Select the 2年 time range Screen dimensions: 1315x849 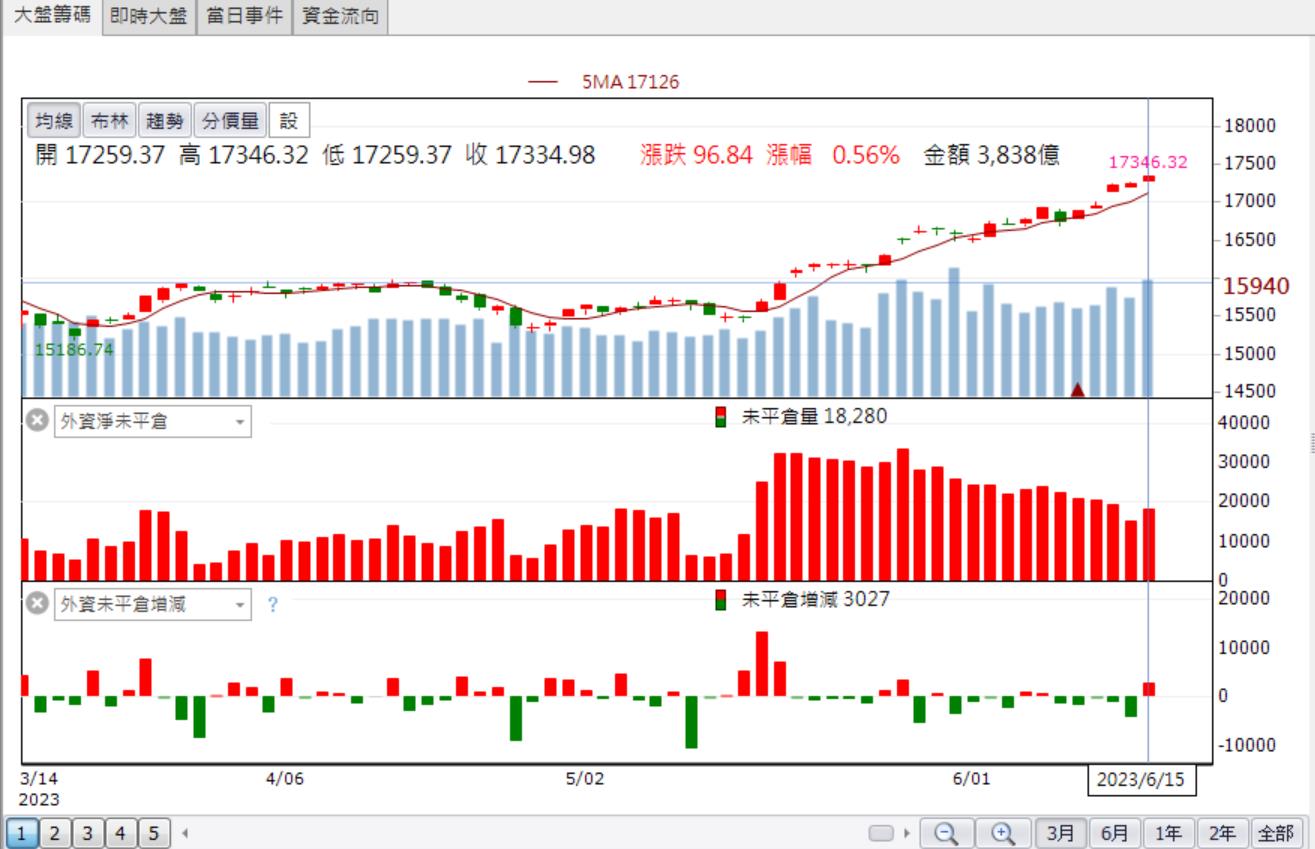click(1221, 832)
